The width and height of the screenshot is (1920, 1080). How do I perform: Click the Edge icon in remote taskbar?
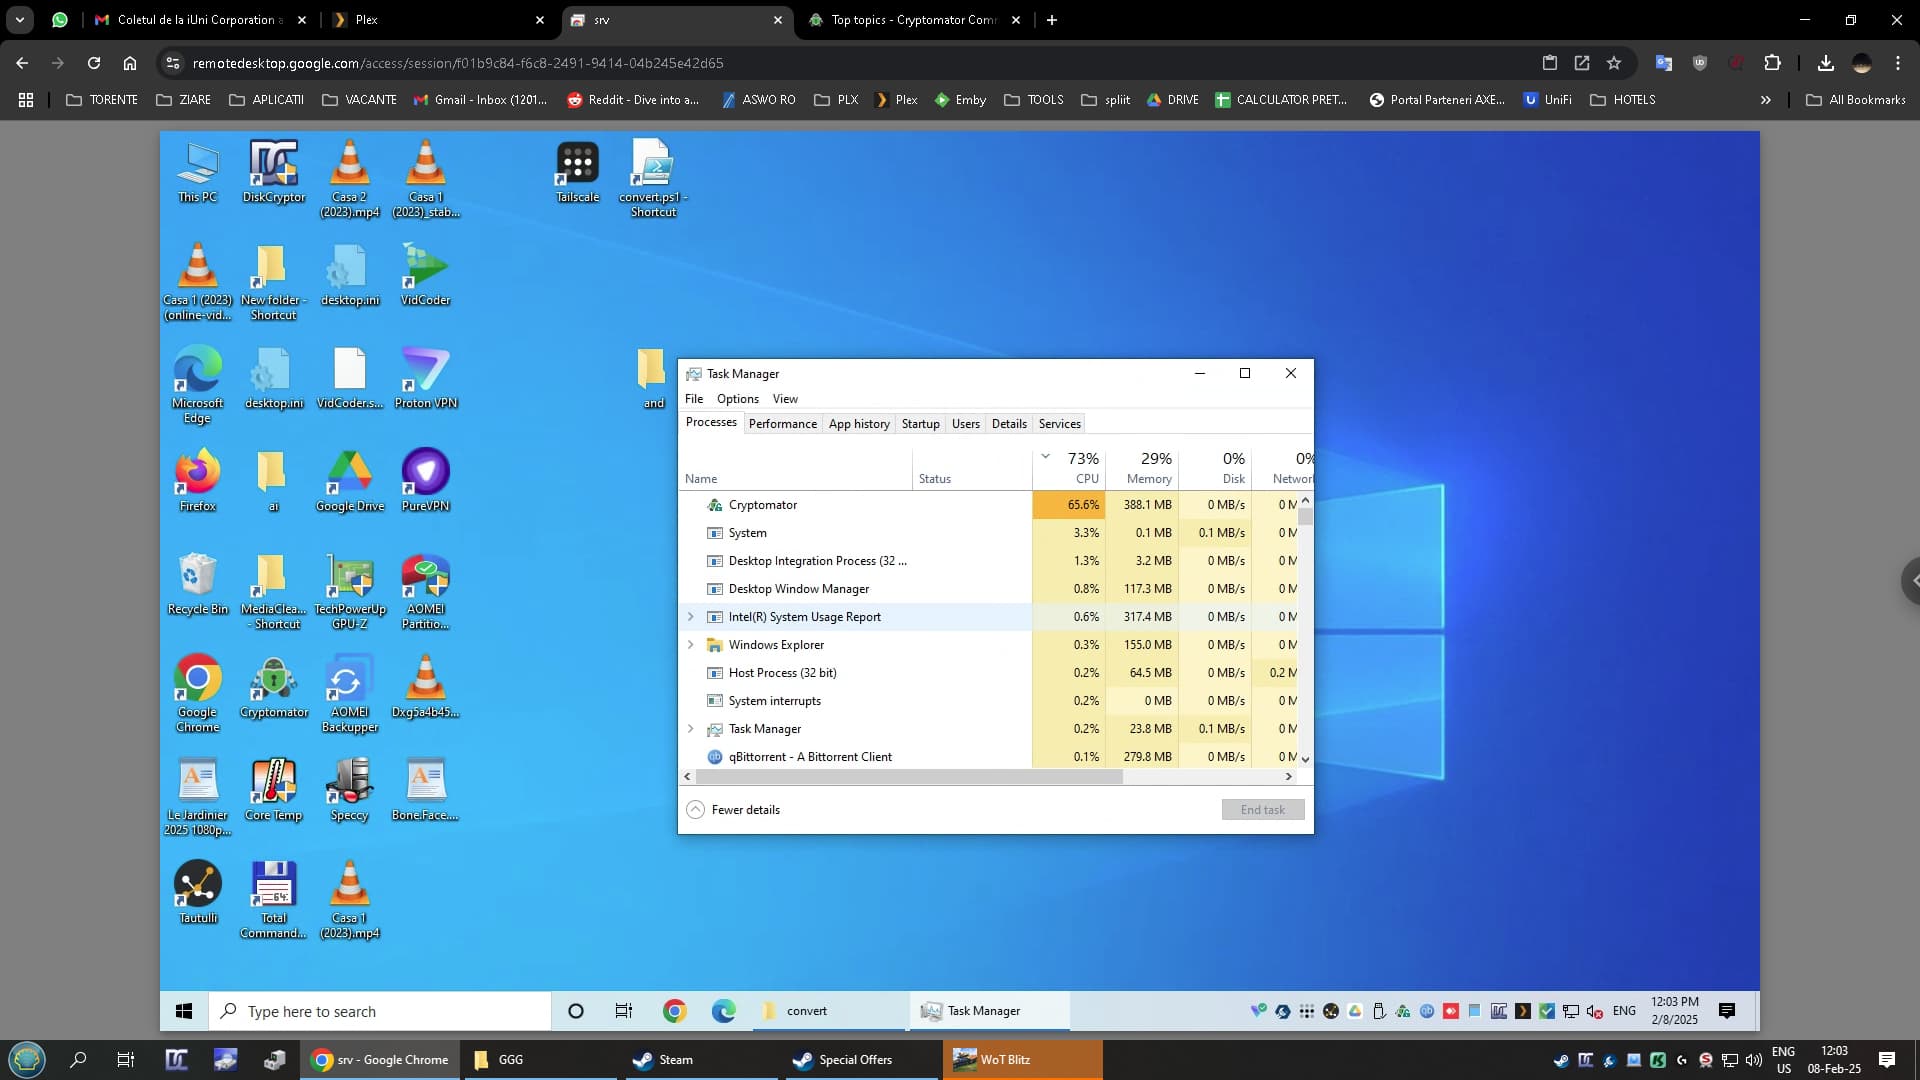pos(723,1011)
